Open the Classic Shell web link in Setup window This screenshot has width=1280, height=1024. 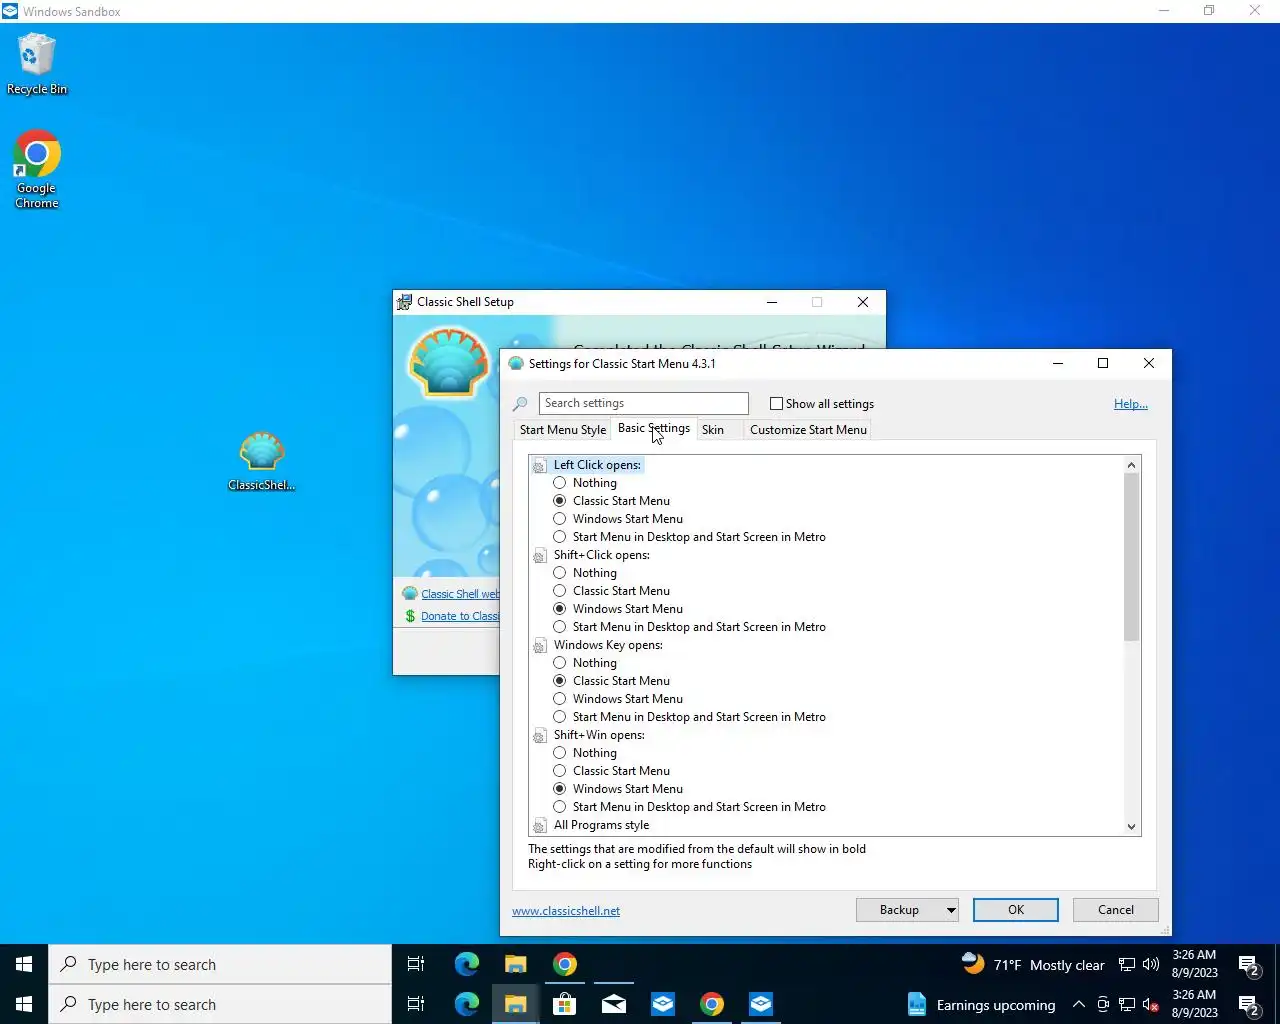coord(460,594)
